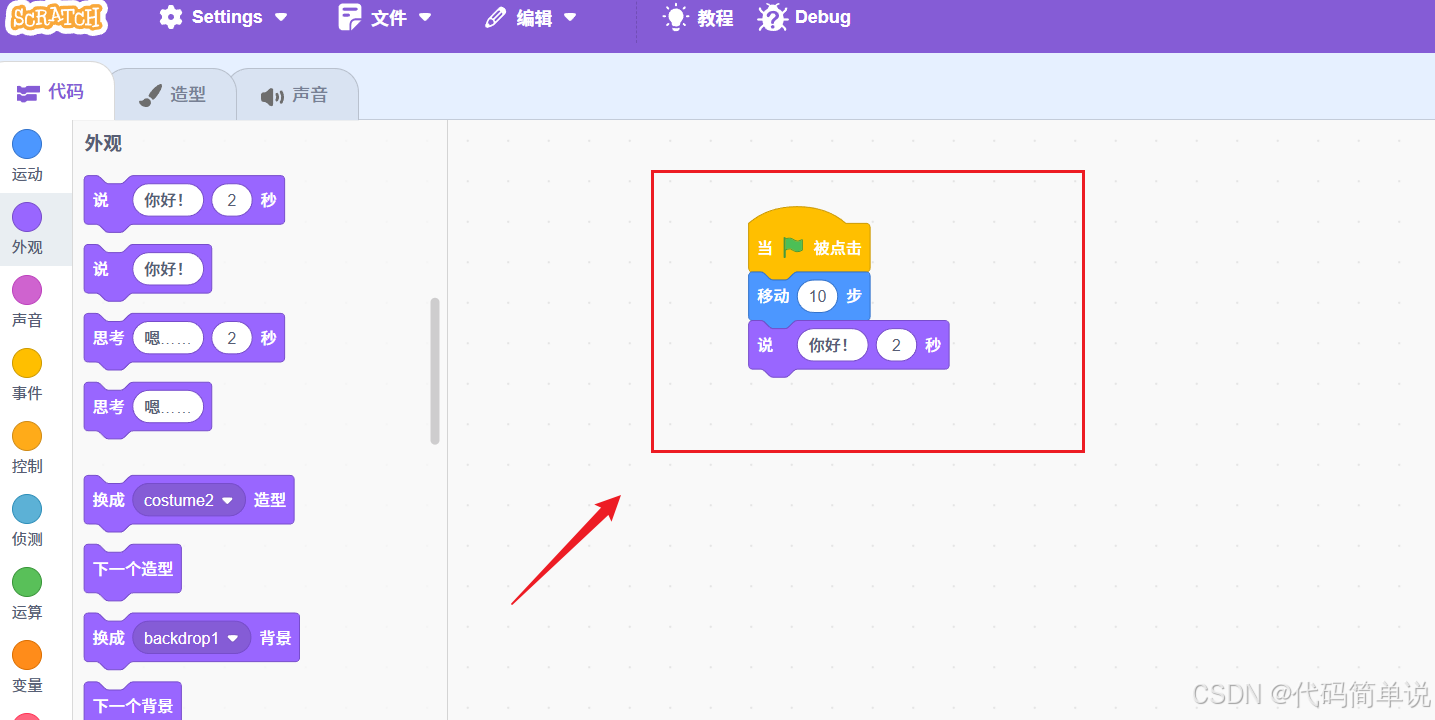Select the 控制 control category

click(27, 448)
